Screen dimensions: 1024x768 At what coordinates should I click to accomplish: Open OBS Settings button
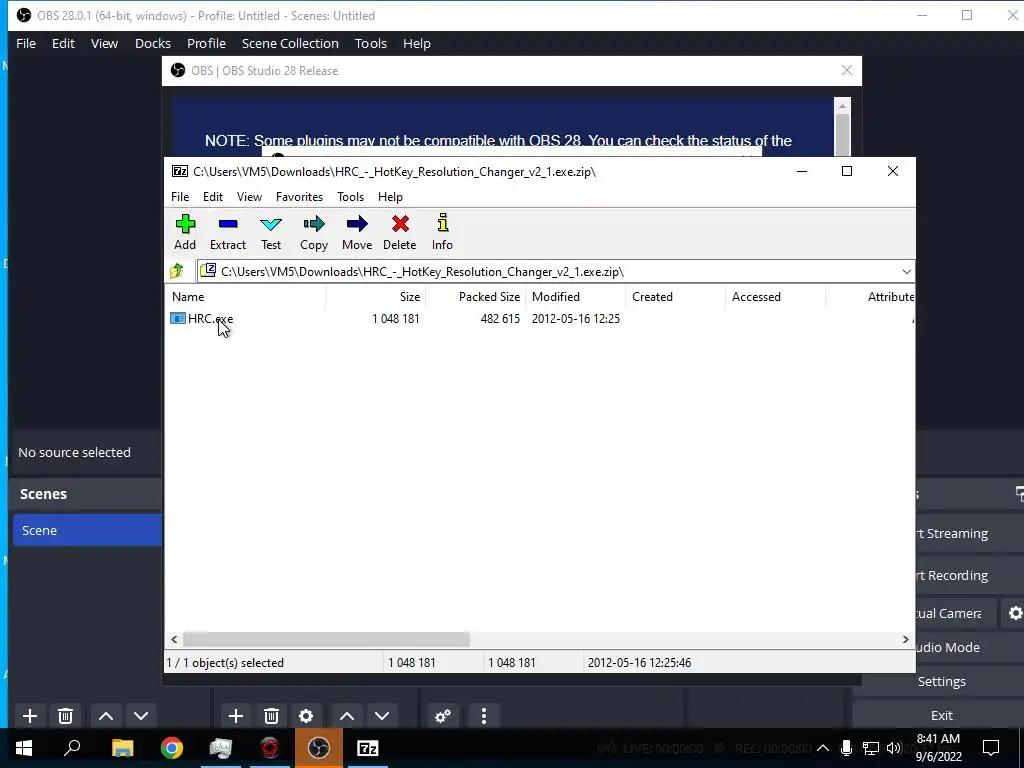tap(941, 681)
